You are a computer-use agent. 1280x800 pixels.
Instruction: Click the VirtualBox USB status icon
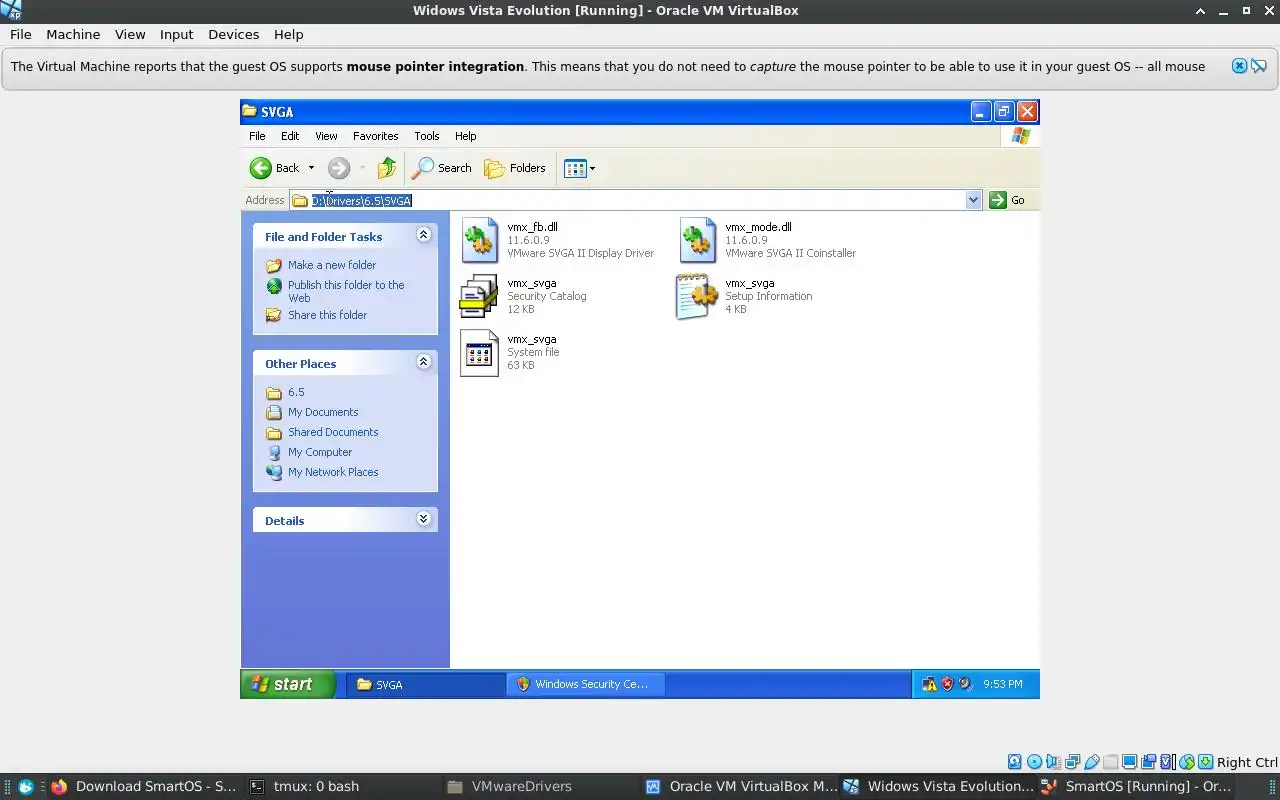point(1092,762)
